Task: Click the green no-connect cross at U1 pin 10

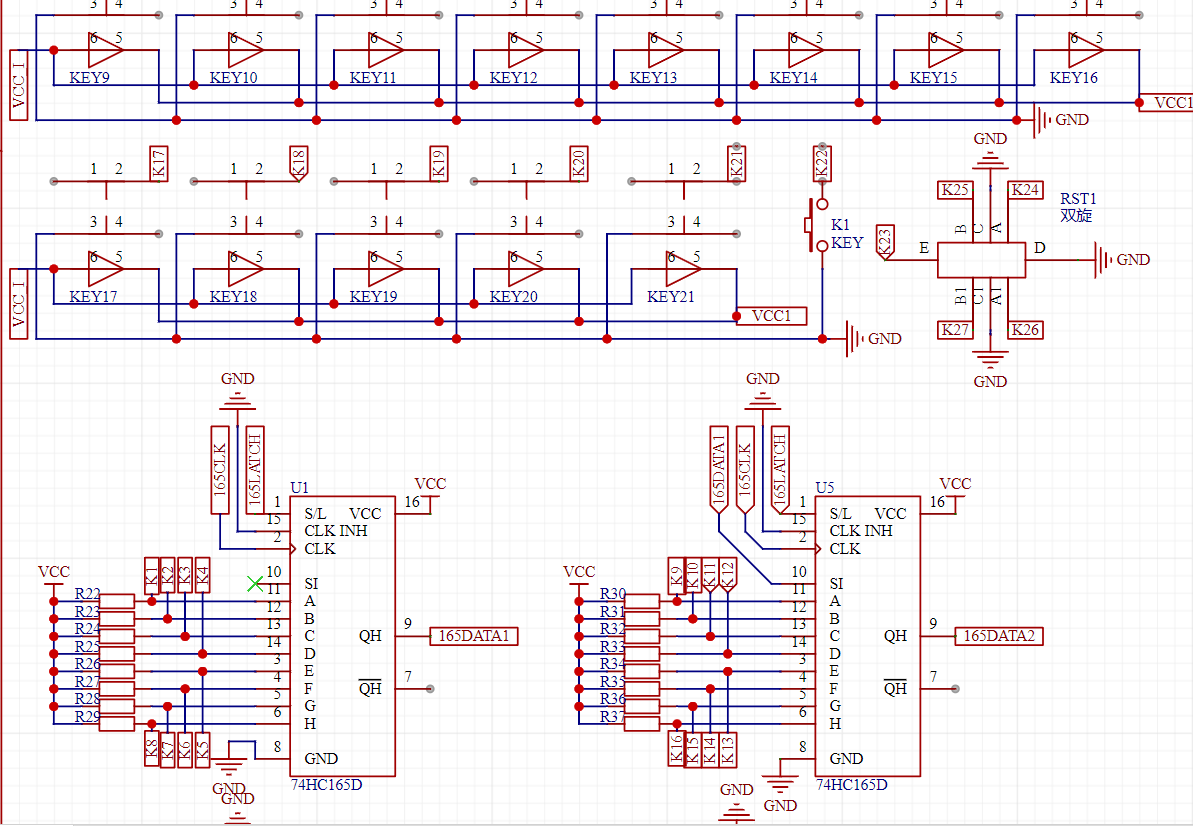Action: 255,584
